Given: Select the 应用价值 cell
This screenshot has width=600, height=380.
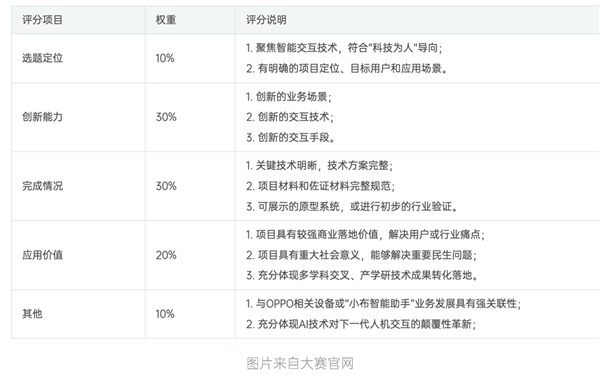Looking at the screenshot, I should 42,255.
